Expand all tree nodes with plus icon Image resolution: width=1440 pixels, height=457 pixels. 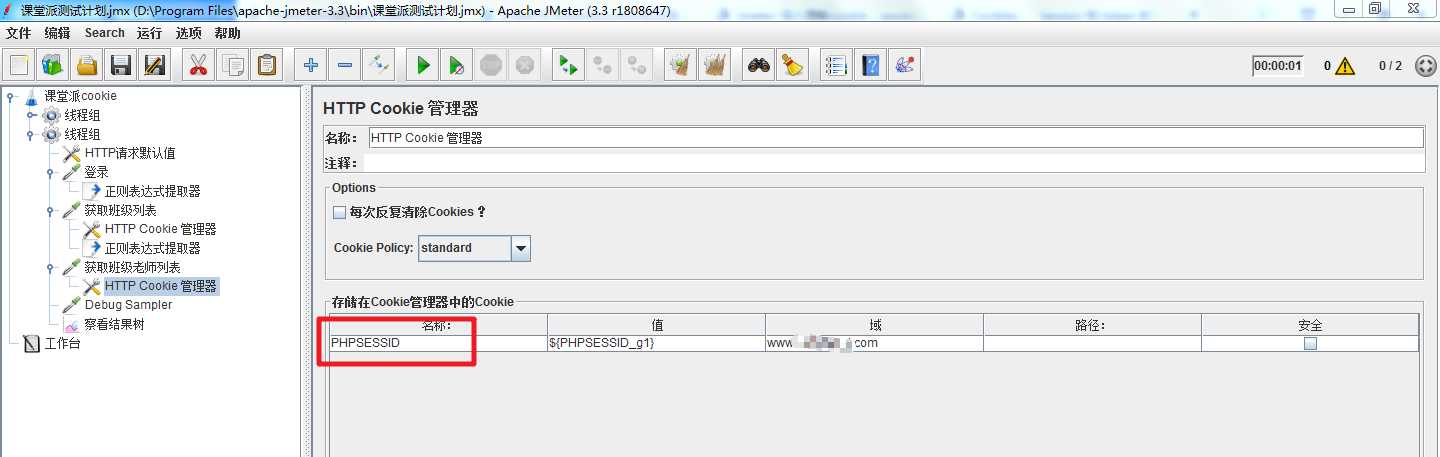(311, 65)
